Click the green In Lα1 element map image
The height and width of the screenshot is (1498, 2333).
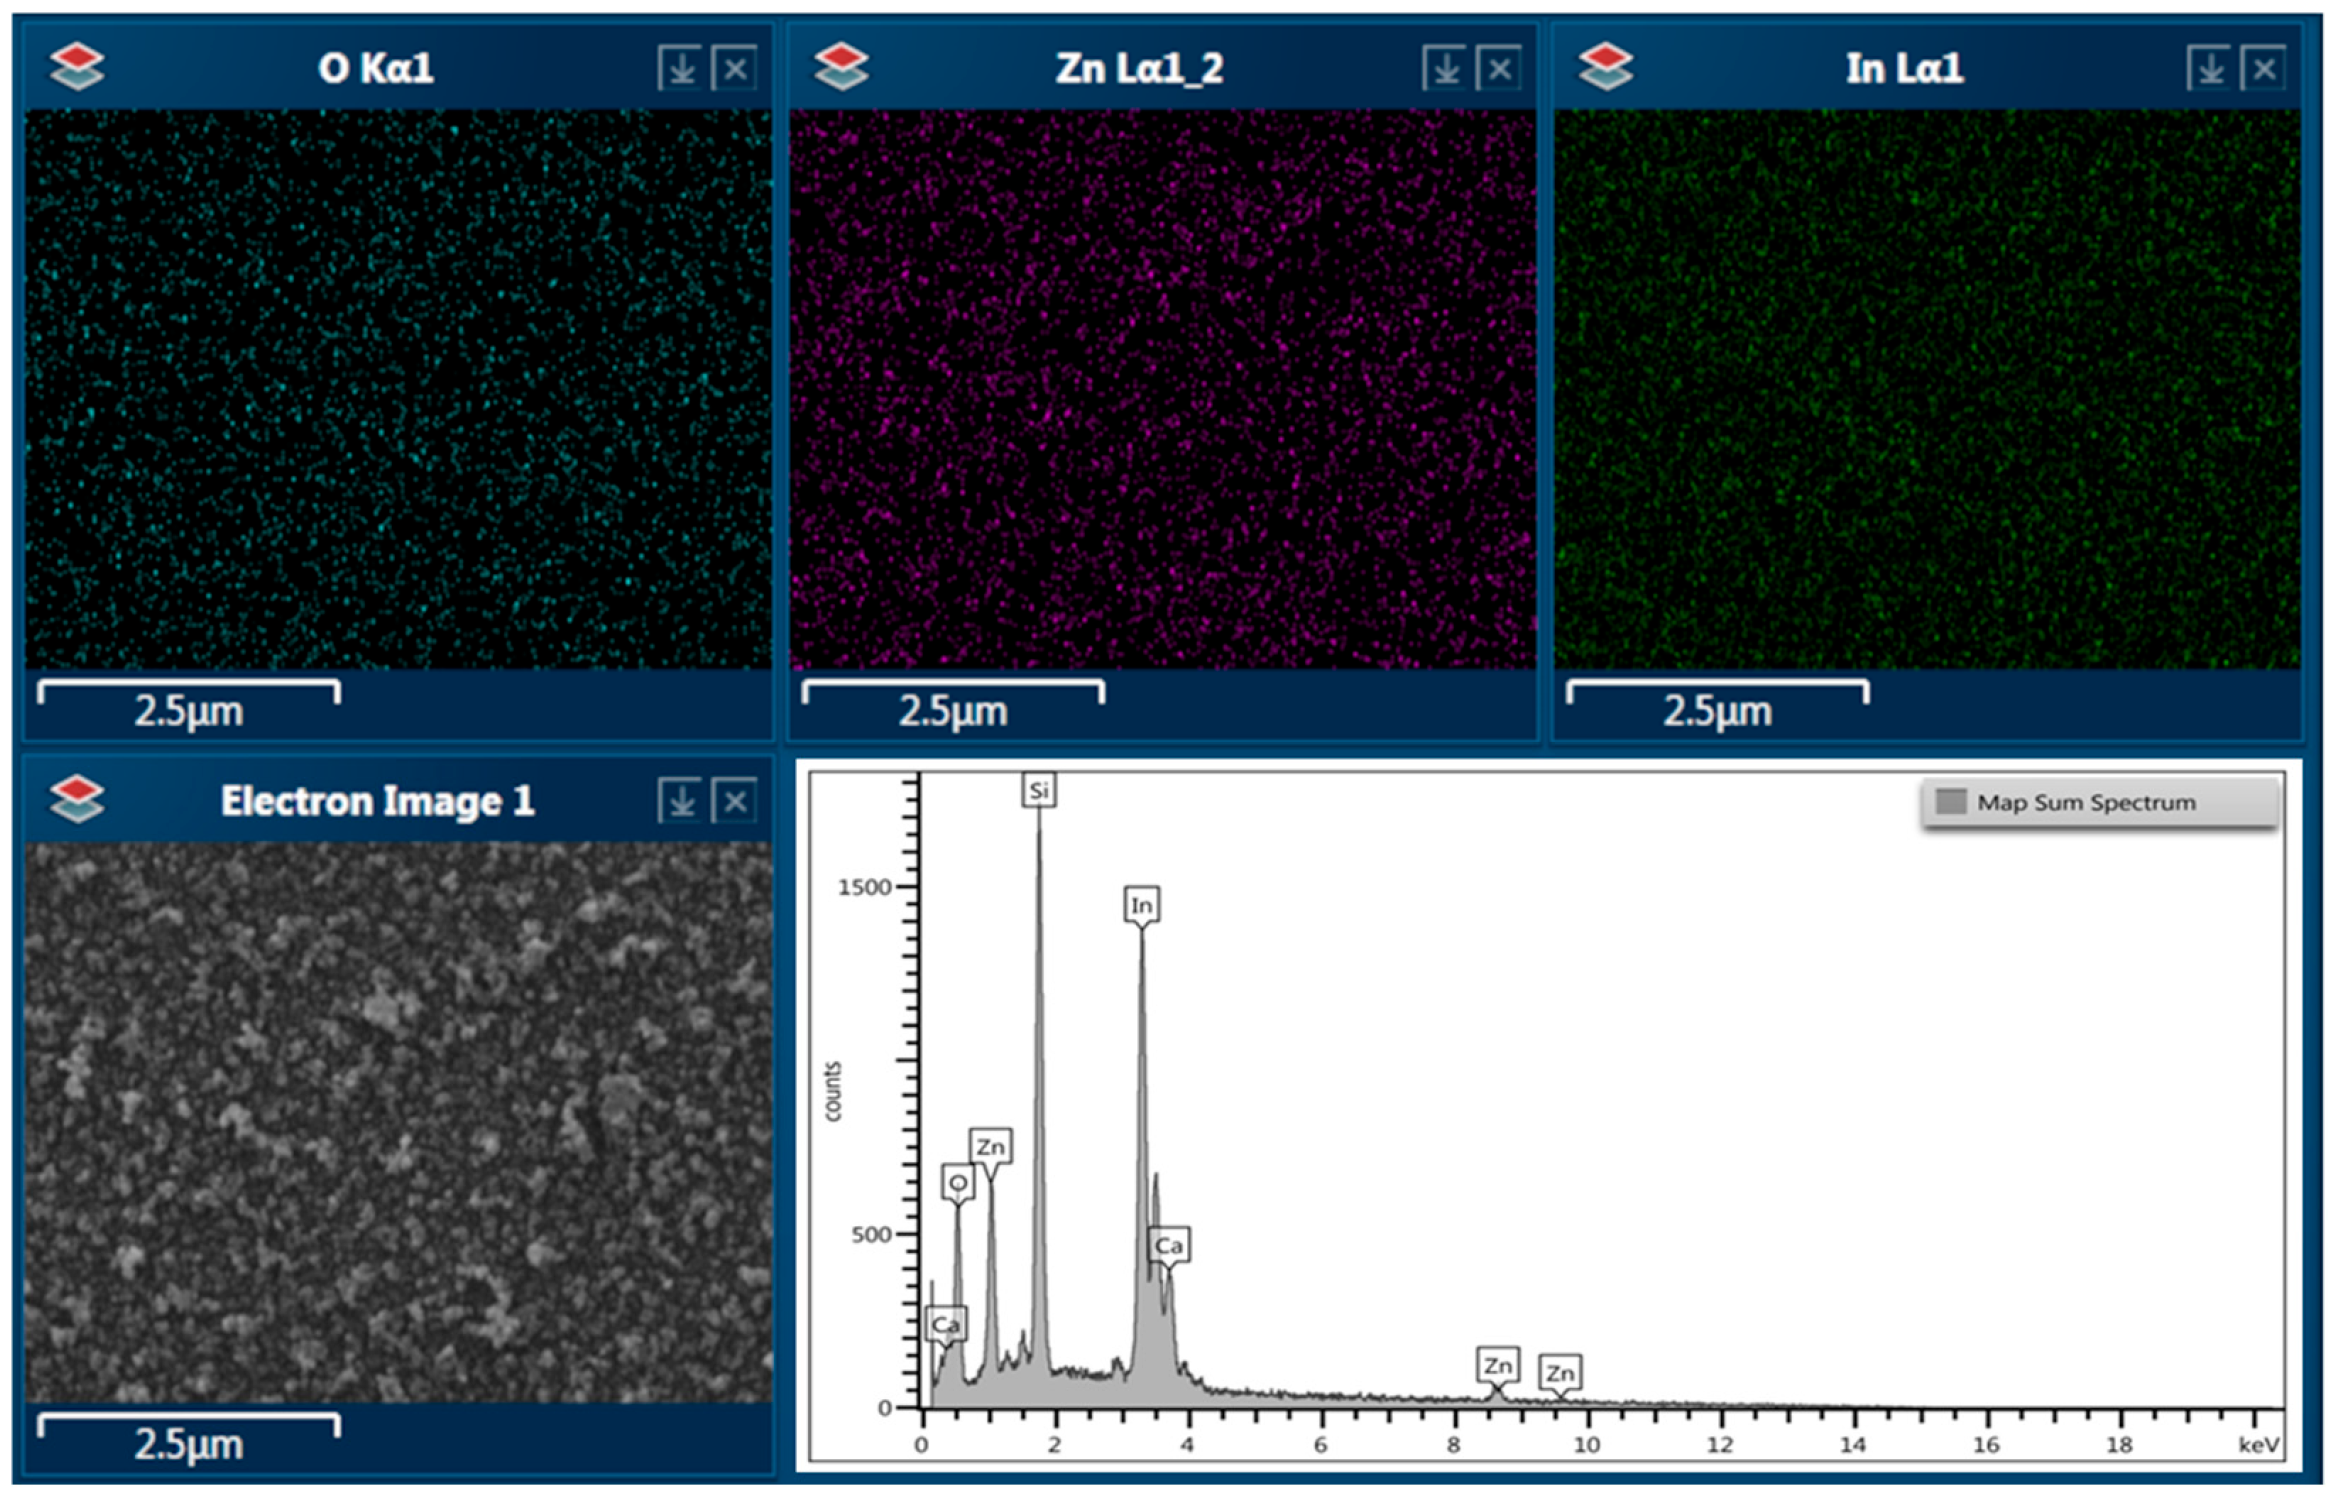[1926, 389]
